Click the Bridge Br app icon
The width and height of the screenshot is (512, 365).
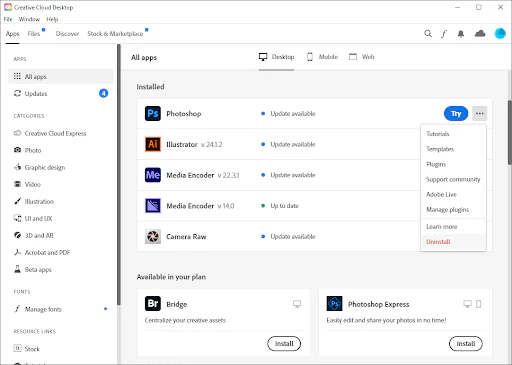pyautogui.click(x=153, y=303)
